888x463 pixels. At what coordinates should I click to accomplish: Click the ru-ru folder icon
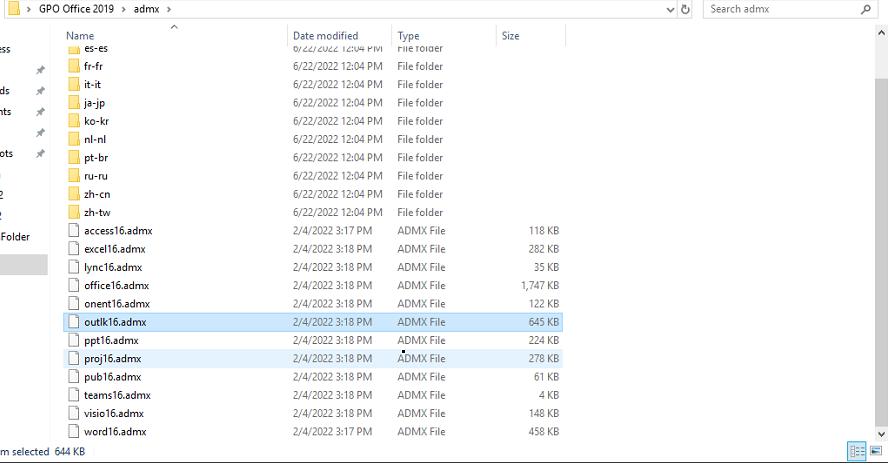tap(74, 175)
